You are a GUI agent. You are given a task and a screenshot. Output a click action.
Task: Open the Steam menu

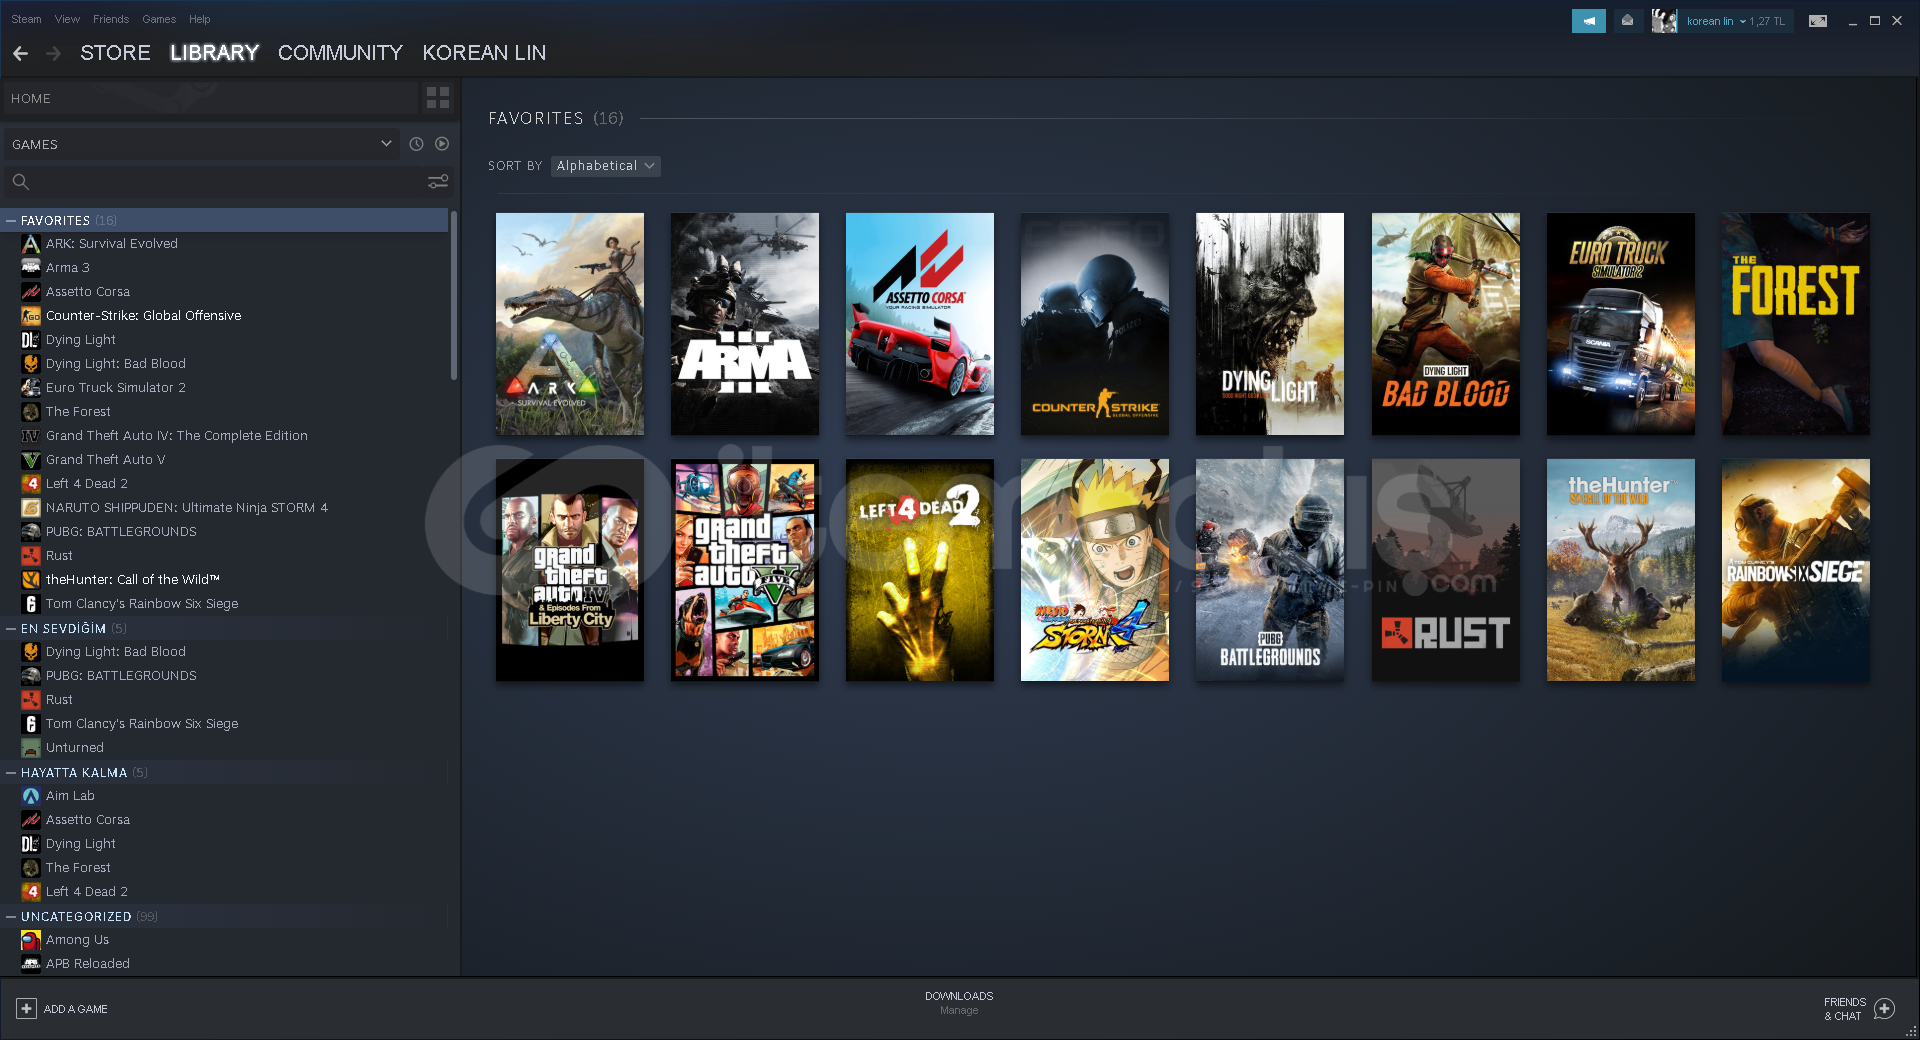(26, 19)
